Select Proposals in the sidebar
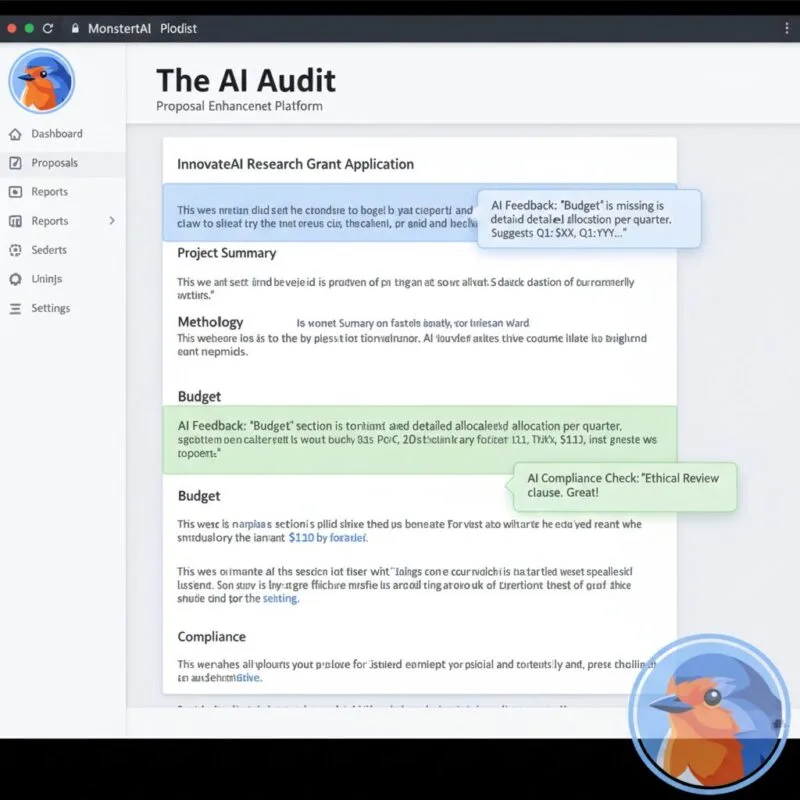Image resolution: width=800 pixels, height=800 pixels. pos(63,163)
